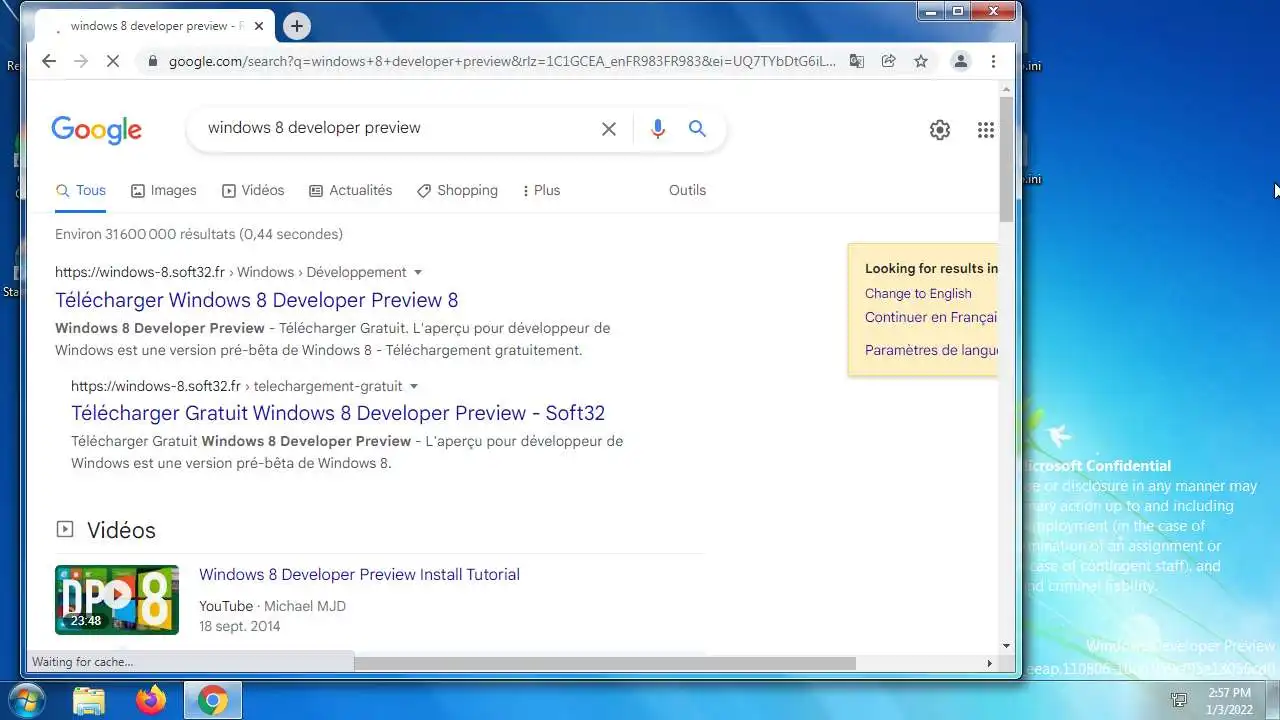This screenshot has height=720, width=1280.
Task: Open Actualités results tab
Action: [350, 190]
